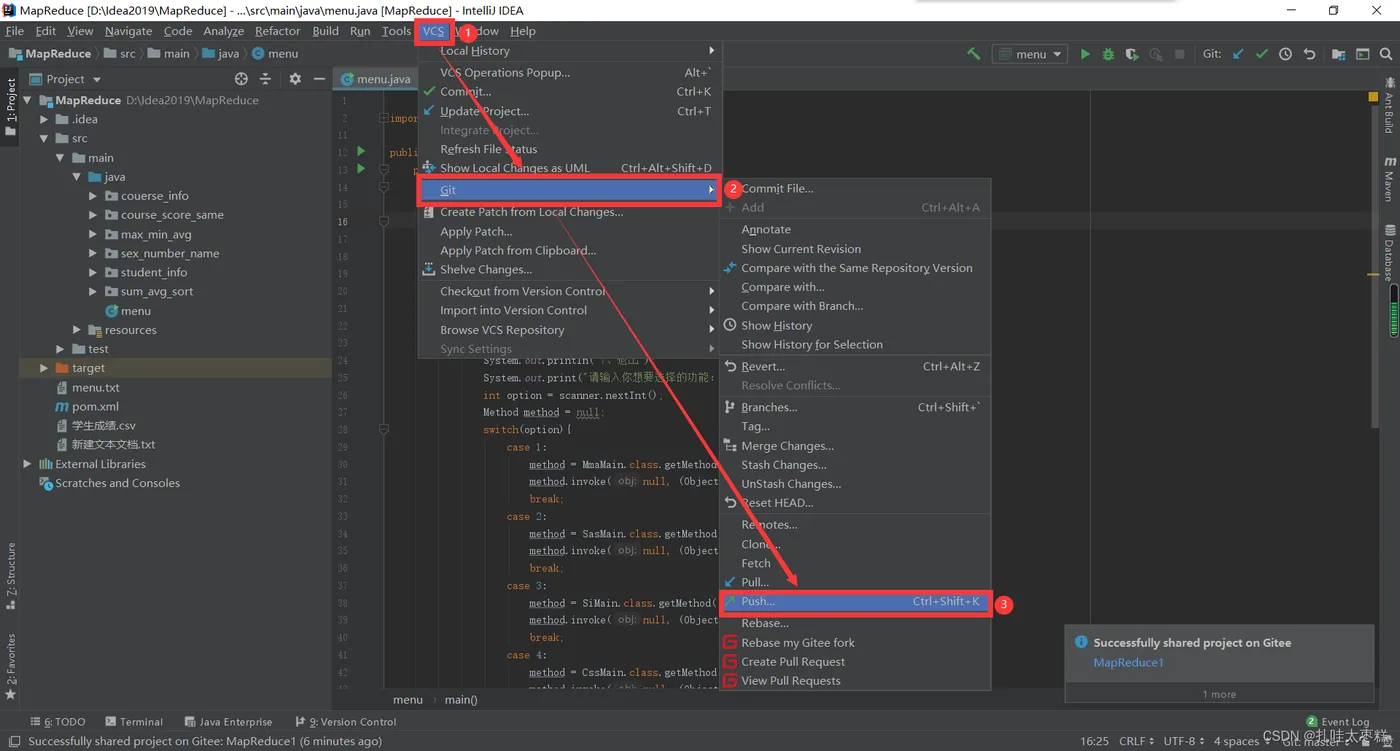The width and height of the screenshot is (1400, 751).
Task: Expand the couerse_info package
Action: click(93, 196)
